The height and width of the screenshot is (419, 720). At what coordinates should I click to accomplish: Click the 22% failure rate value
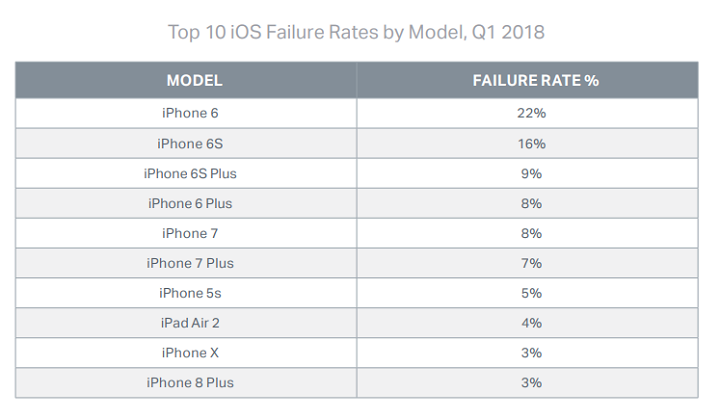[x=531, y=113]
